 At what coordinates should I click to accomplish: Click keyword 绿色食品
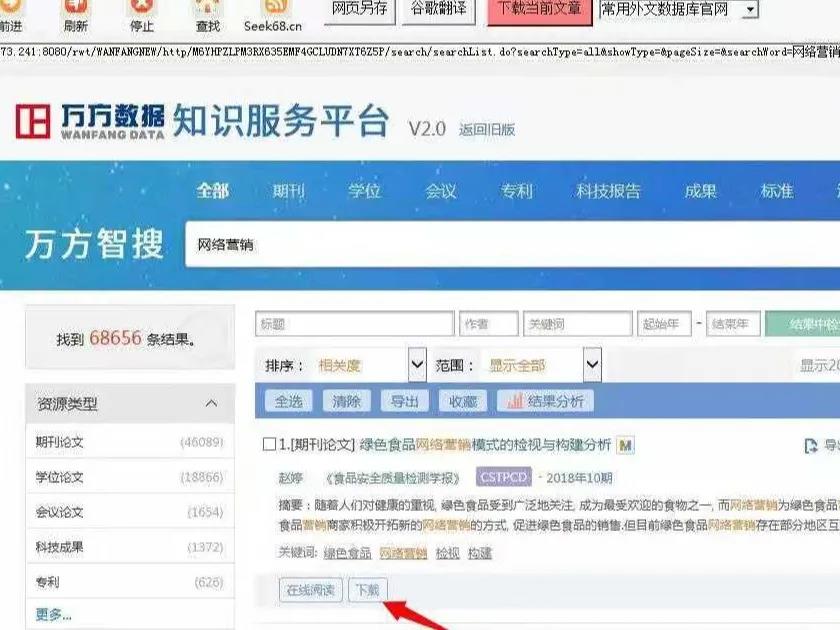click(x=347, y=553)
